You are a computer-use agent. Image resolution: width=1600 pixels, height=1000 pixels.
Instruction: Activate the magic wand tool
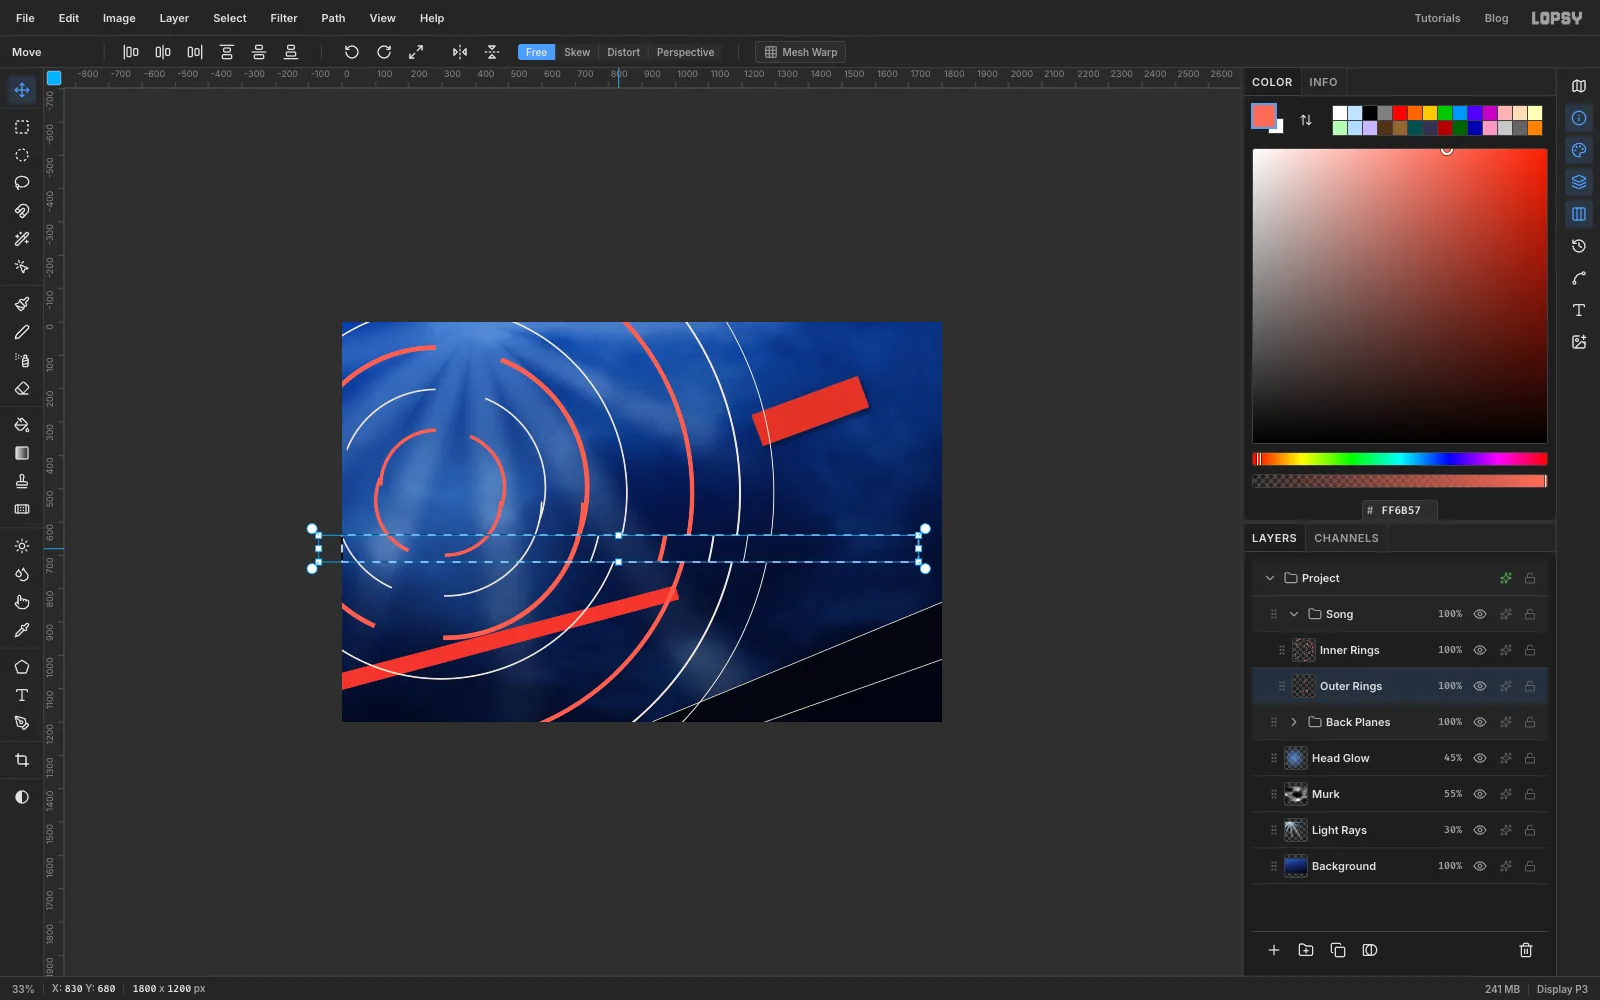pyautogui.click(x=22, y=239)
